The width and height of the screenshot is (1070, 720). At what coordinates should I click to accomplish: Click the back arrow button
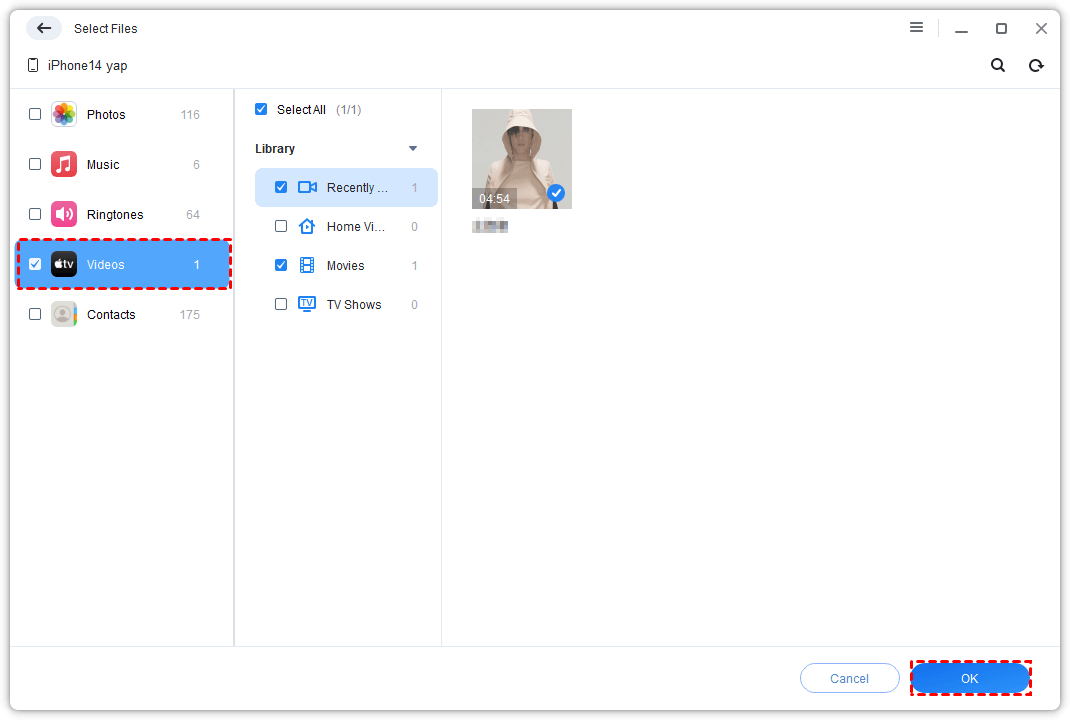(44, 28)
